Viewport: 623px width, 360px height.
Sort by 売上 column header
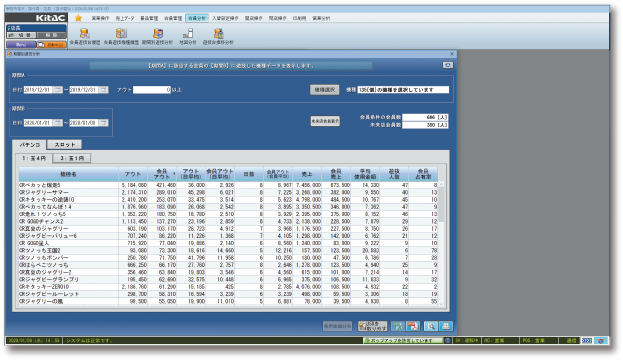(307, 174)
